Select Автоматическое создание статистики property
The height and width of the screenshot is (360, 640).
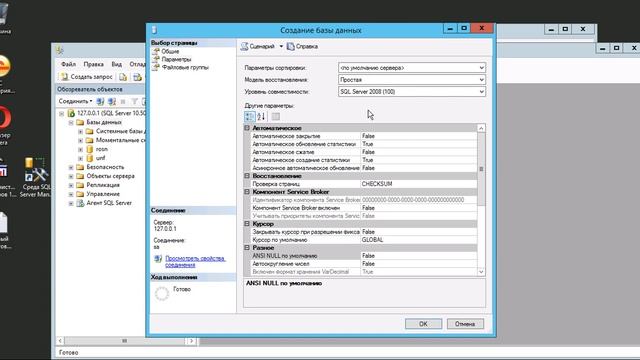(363, 160)
